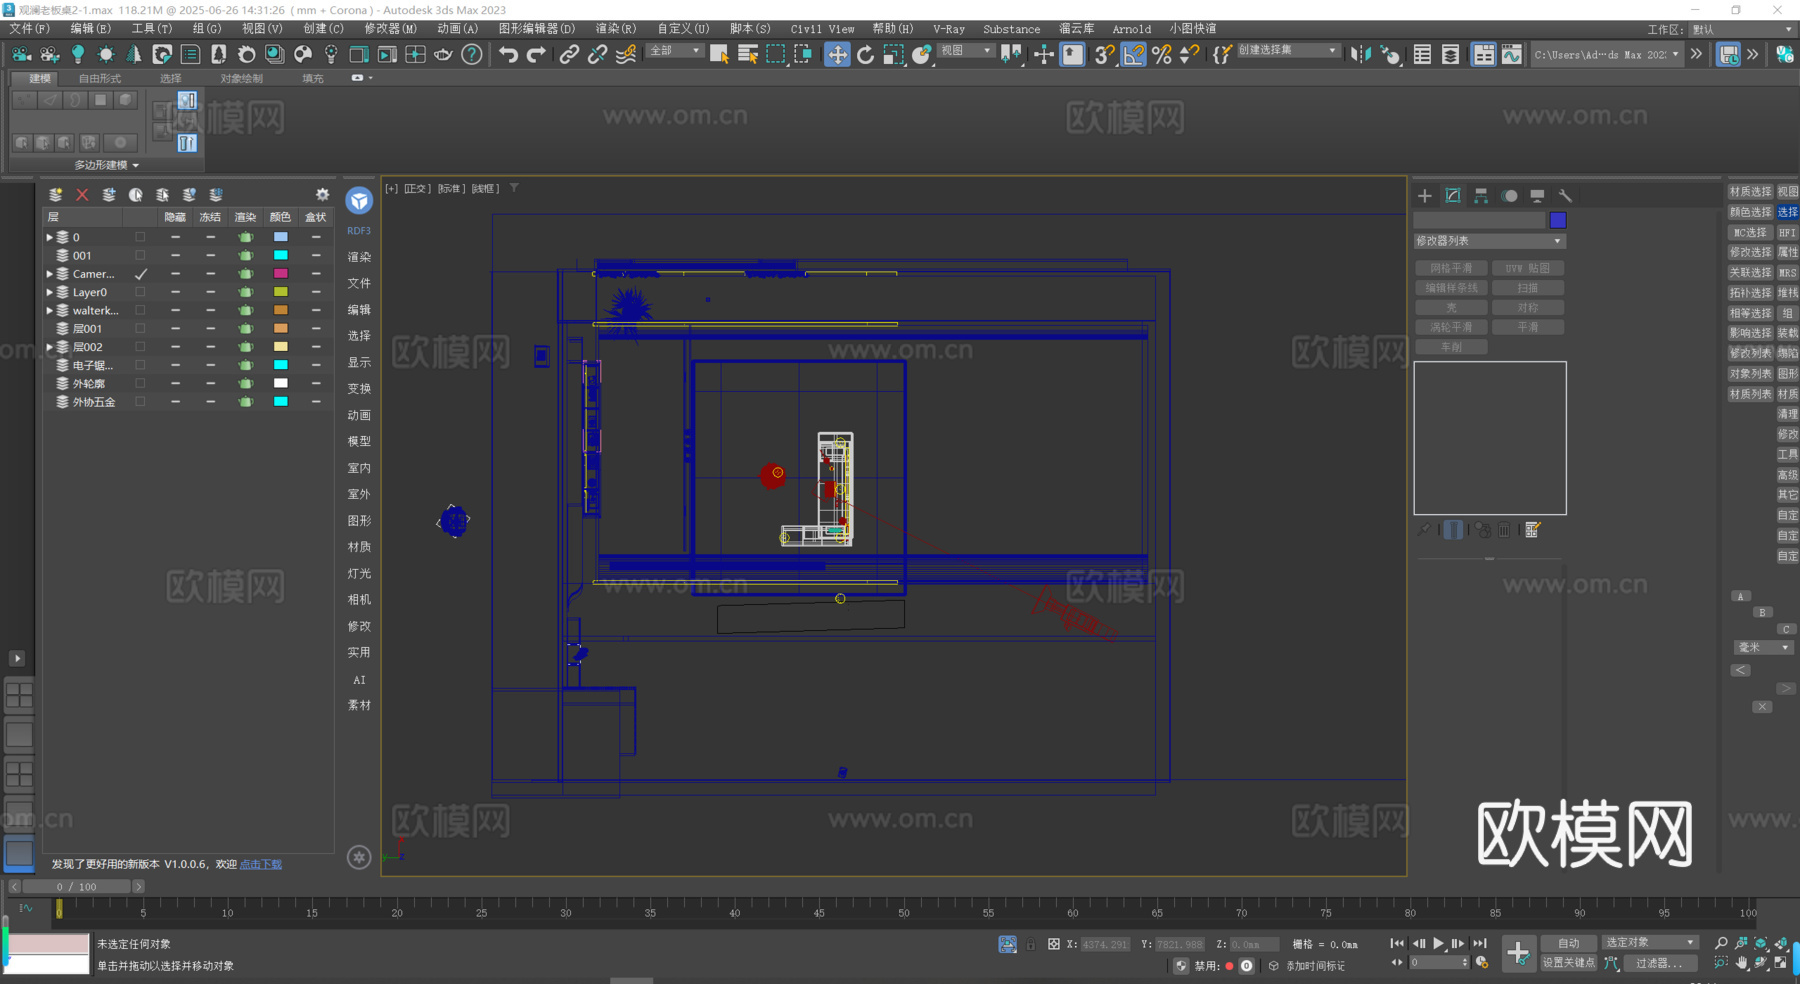Image resolution: width=1800 pixels, height=984 pixels.
Task: Click the white swatch of 外轮廓 layer
Action: (x=281, y=383)
